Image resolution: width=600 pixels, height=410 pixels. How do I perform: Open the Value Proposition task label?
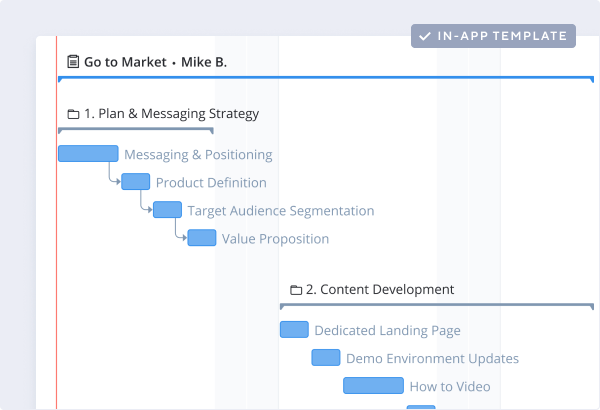click(276, 239)
